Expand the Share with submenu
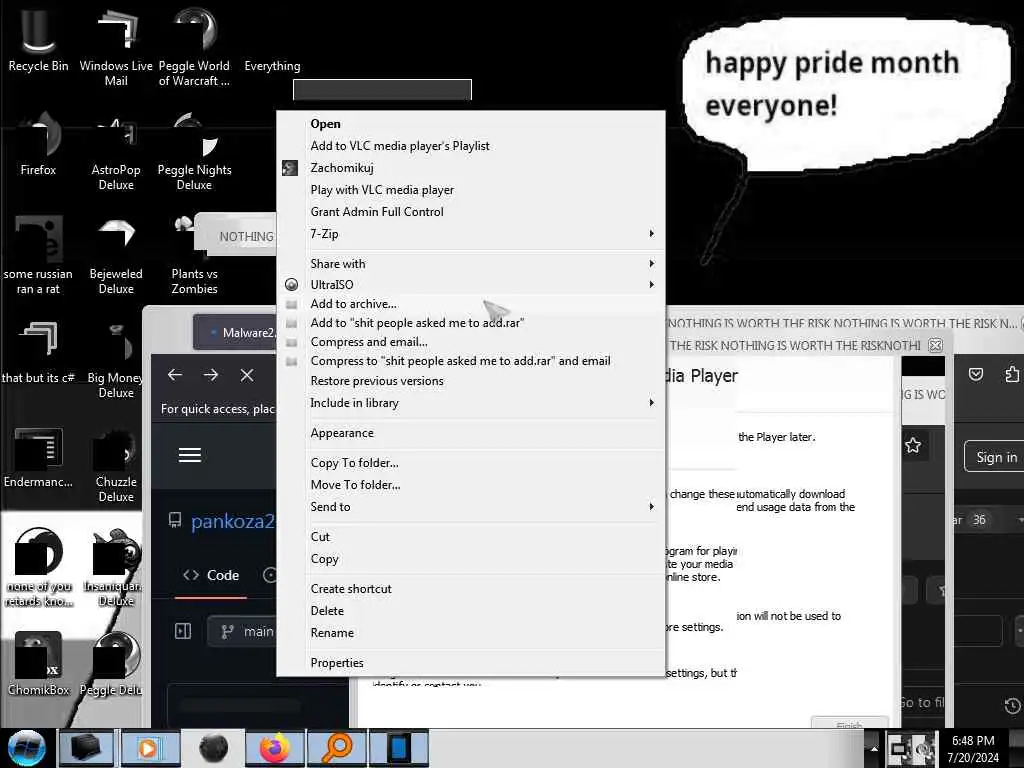 tap(470, 264)
